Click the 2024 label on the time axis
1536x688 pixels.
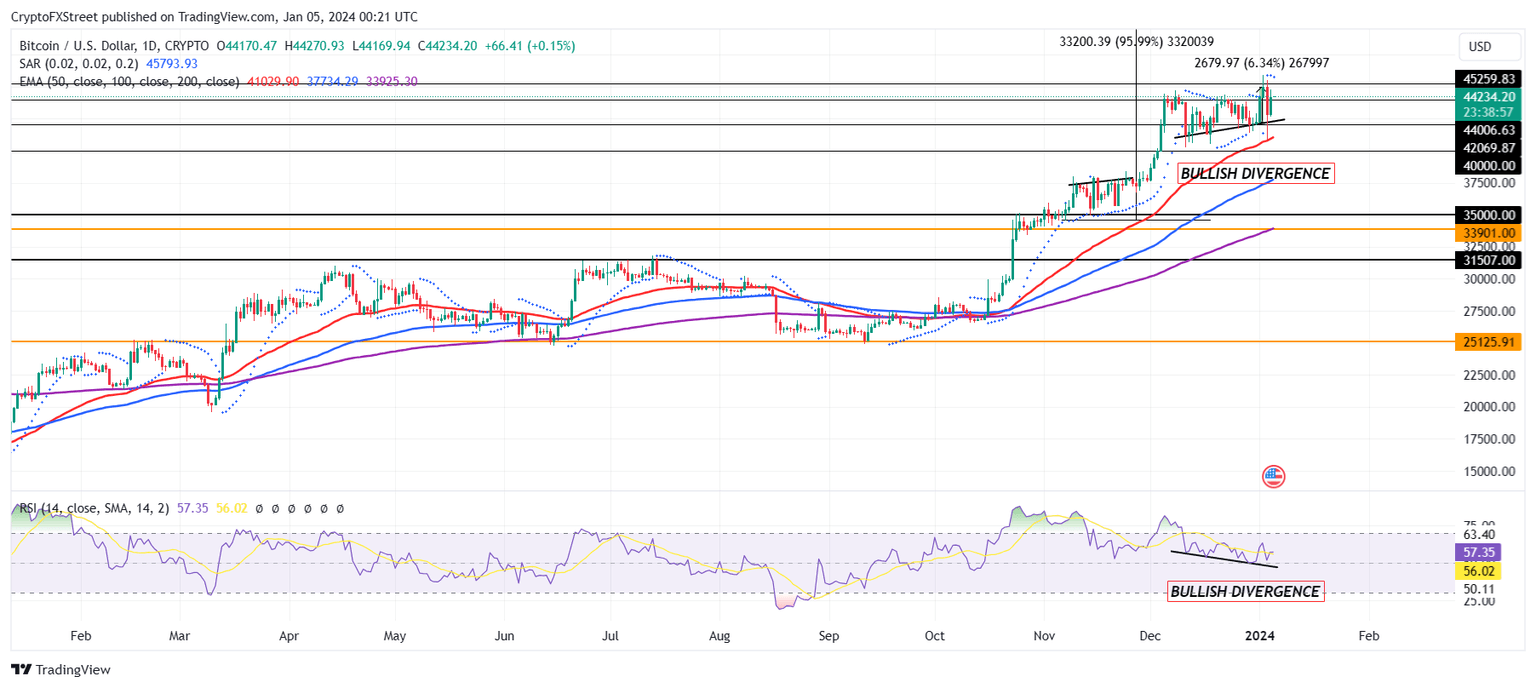[x=1260, y=635]
